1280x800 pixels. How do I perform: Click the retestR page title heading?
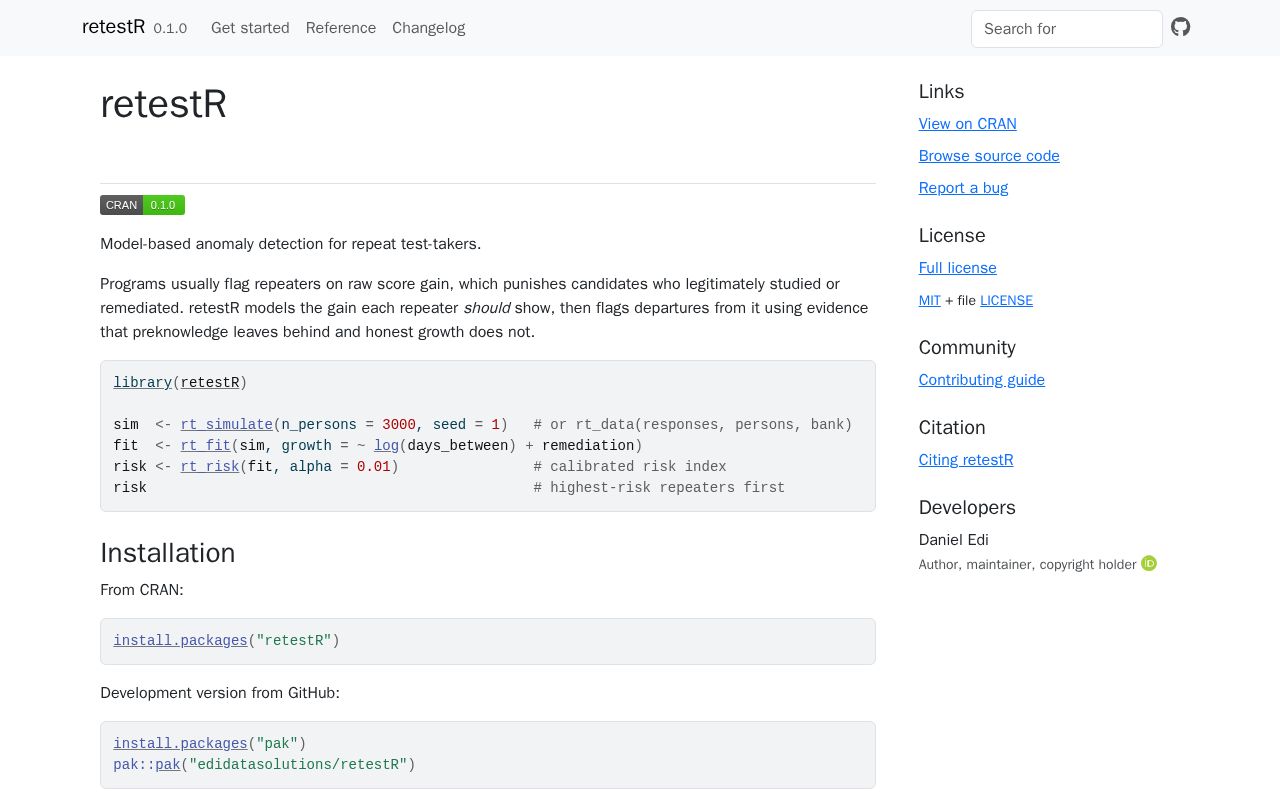[164, 104]
